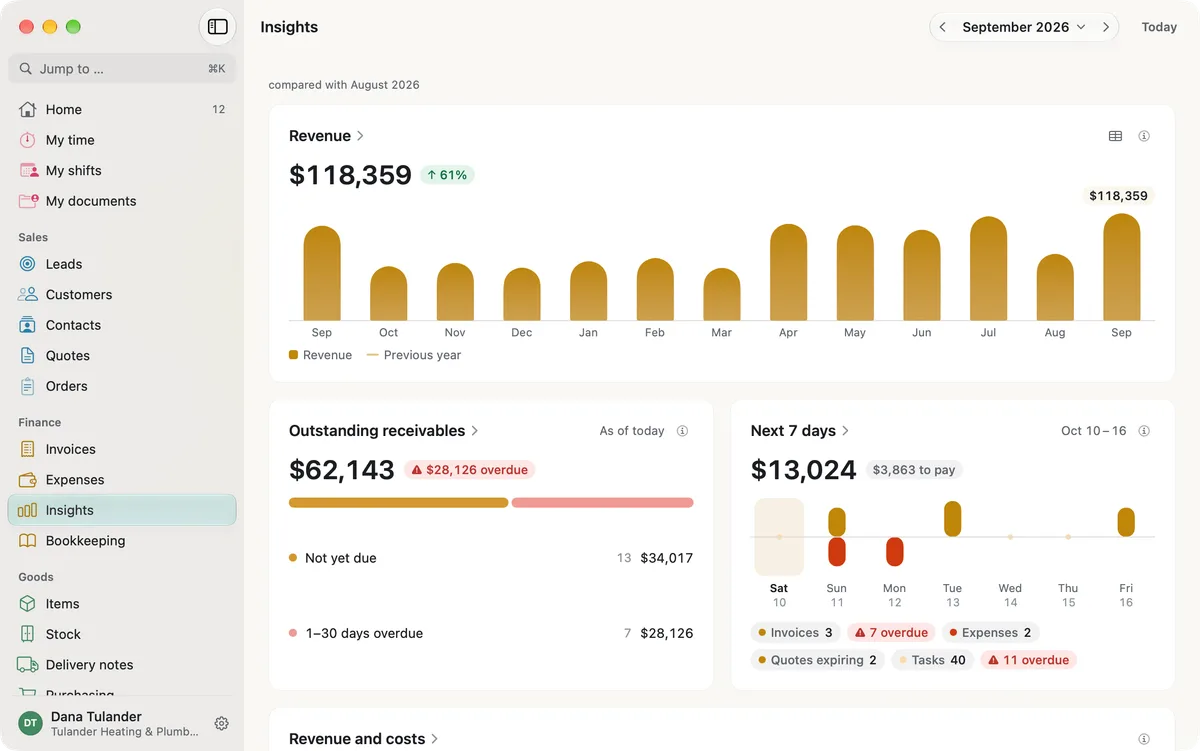Toggle the Previous year legend series
The width and height of the screenshot is (1200, 751).
(414, 355)
